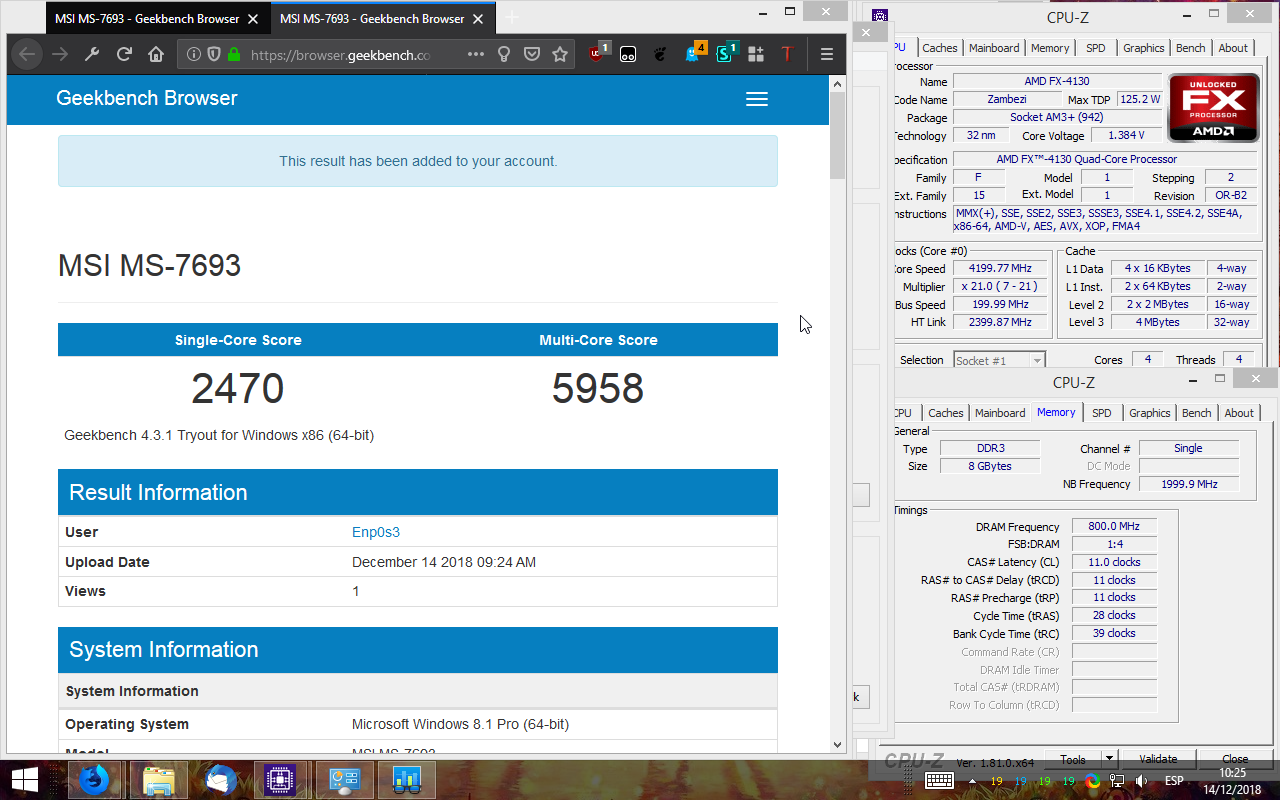Expand the Socket #1 selection dropdown
This screenshot has width=1280, height=800.
pyautogui.click(x=1036, y=360)
